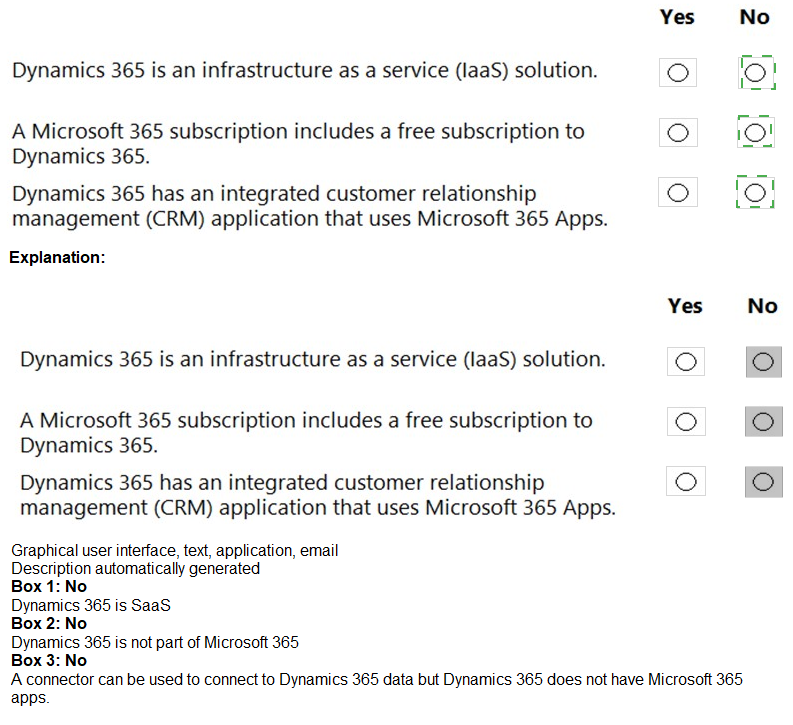Click the bold Explanation: heading
The image size is (793, 725).
[57, 258]
